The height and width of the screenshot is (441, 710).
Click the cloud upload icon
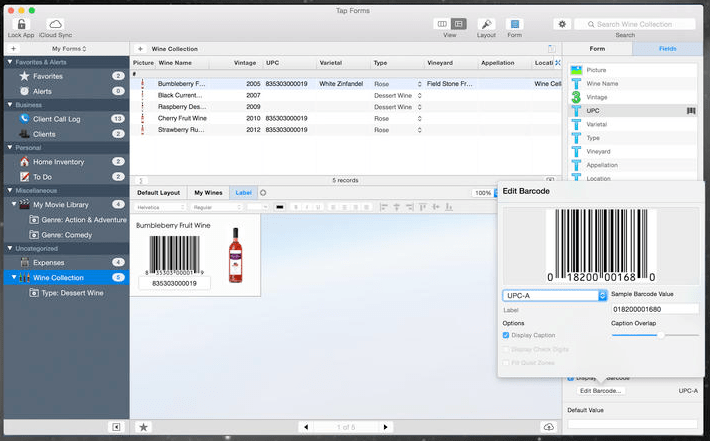549,427
